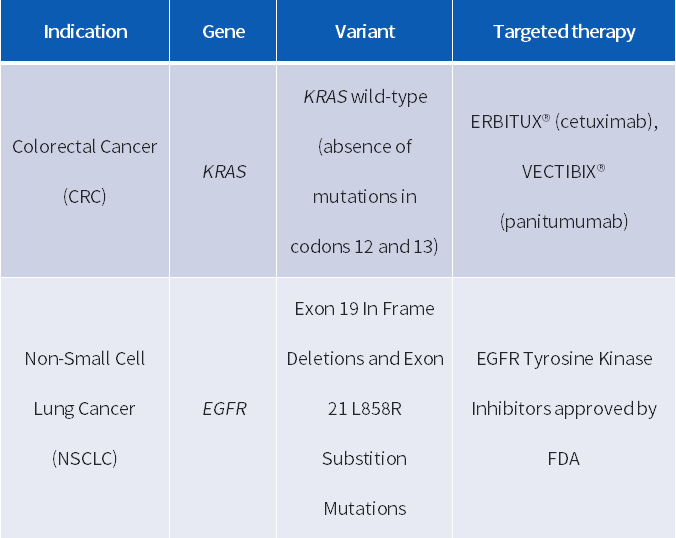Image resolution: width=676 pixels, height=538 pixels.
Task: Click the Indication column header
Action: (85, 31)
